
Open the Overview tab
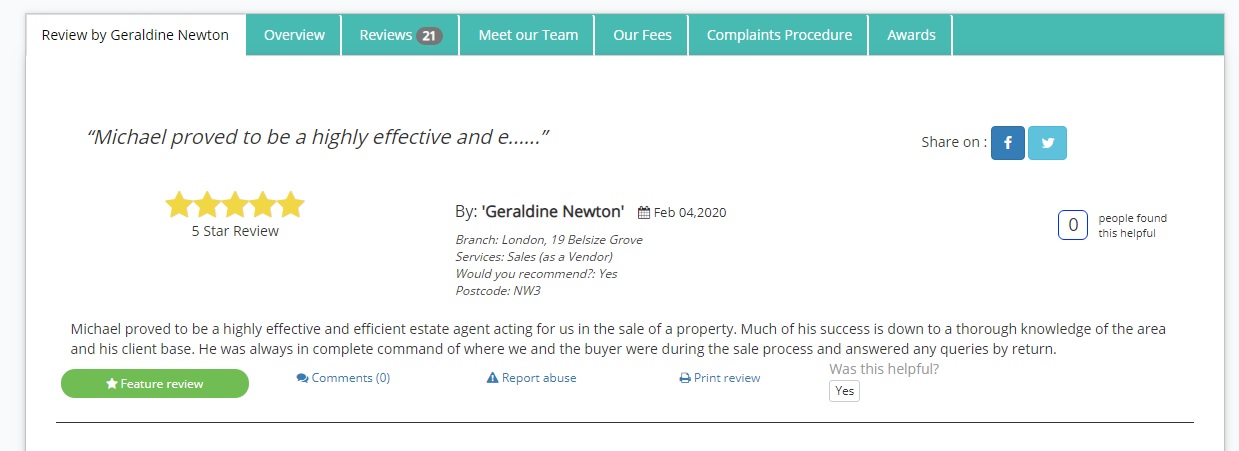coord(294,35)
